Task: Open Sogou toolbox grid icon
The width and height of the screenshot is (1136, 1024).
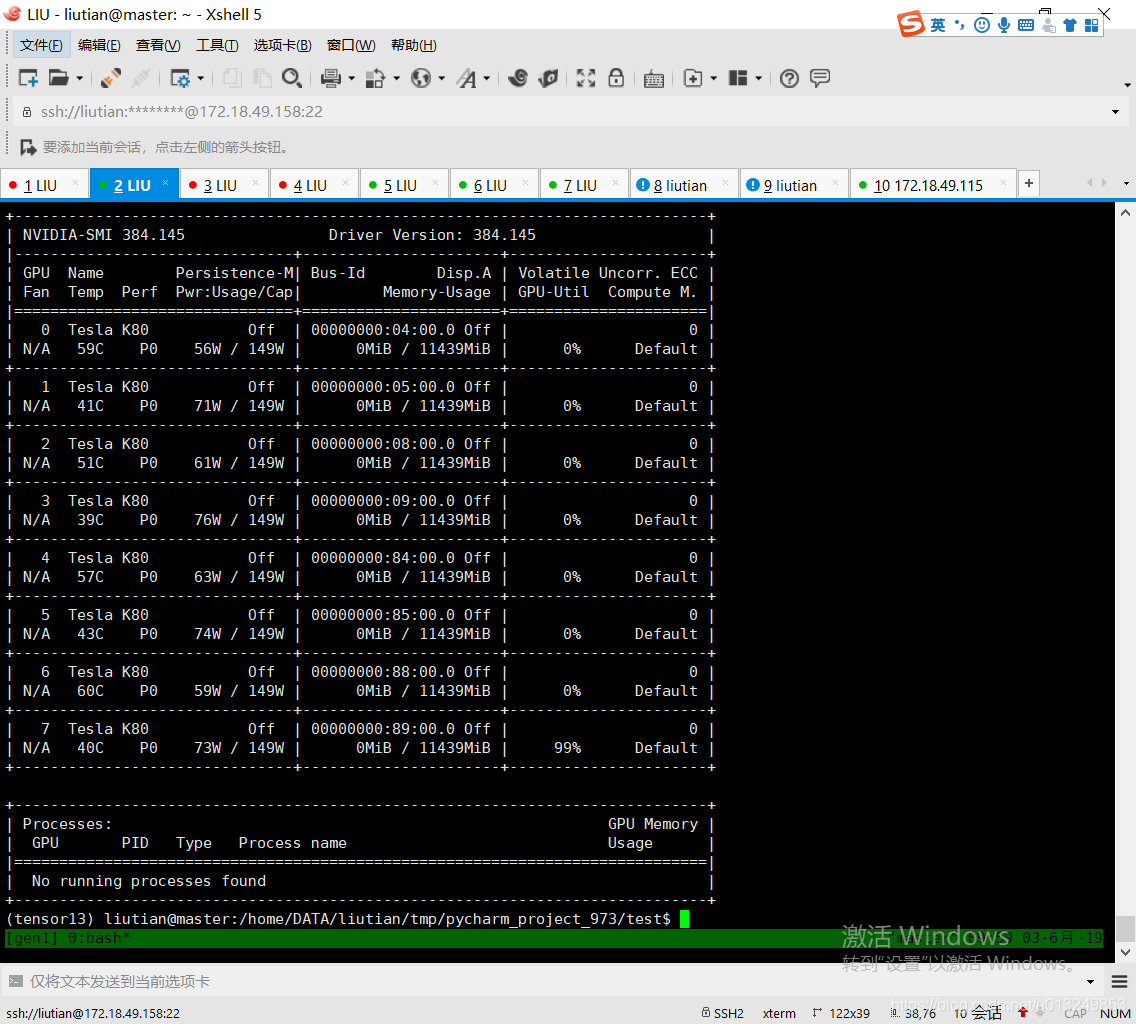Action: pyautogui.click(x=1092, y=25)
